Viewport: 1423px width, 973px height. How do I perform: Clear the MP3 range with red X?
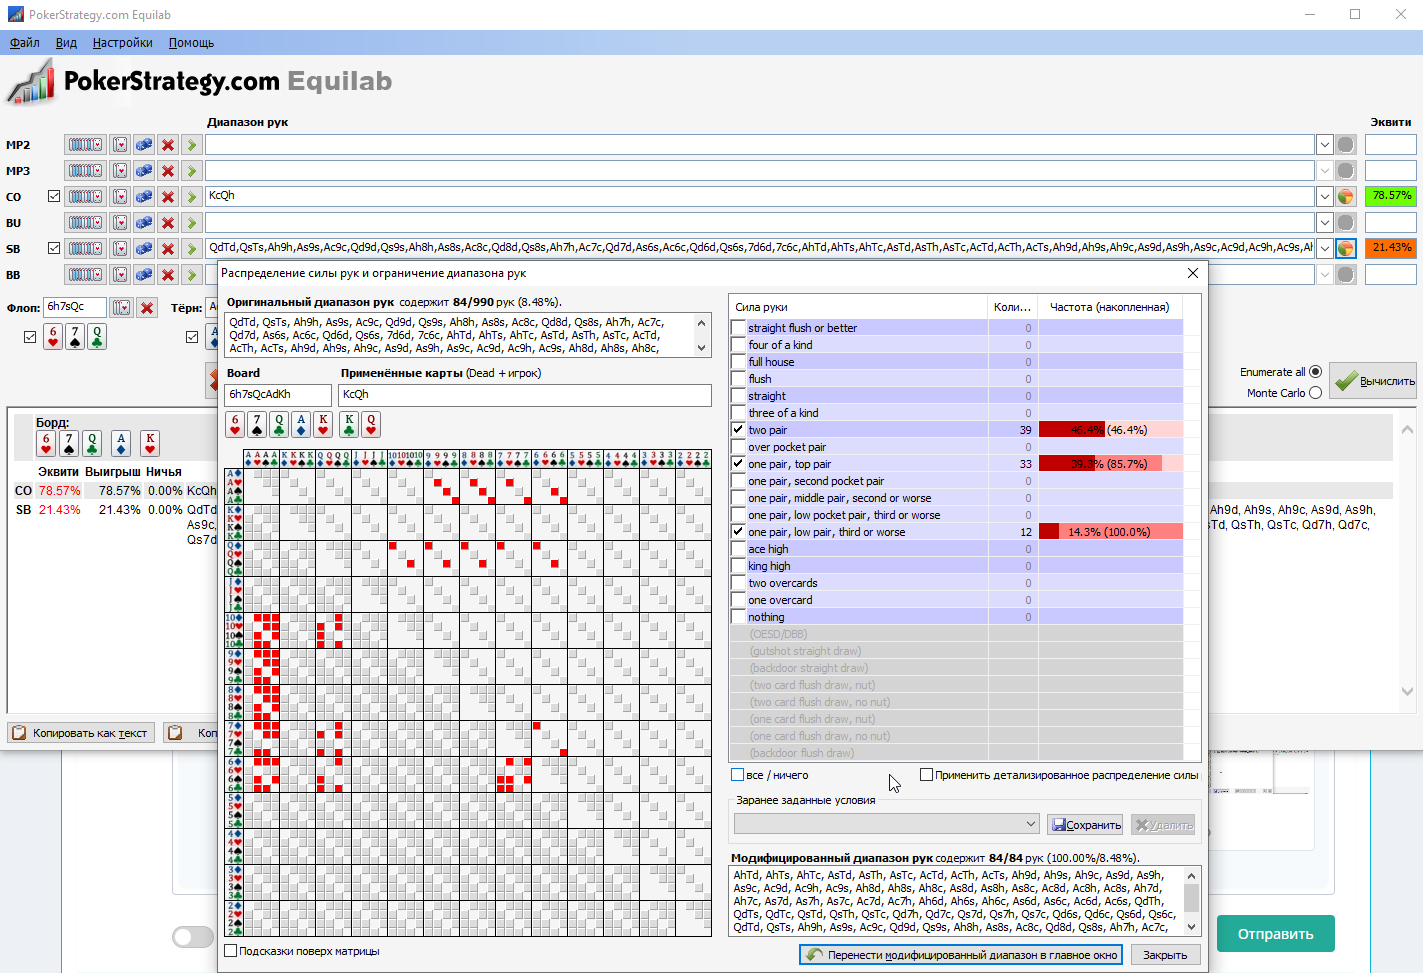(x=168, y=171)
